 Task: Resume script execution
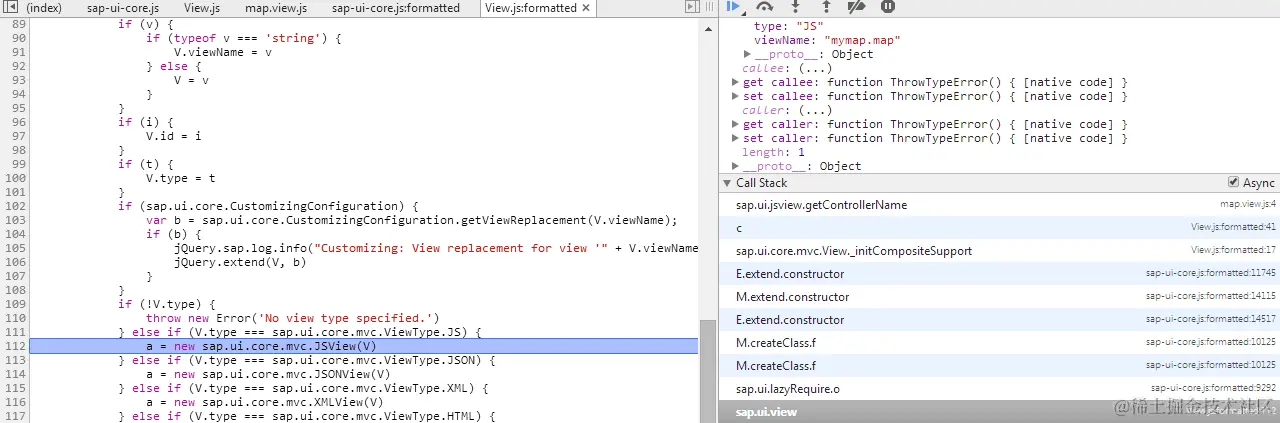734,7
